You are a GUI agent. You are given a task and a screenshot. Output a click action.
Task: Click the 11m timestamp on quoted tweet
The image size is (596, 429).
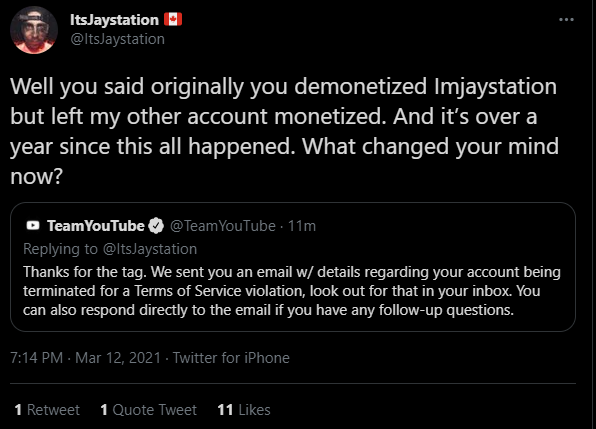[x=302, y=226]
